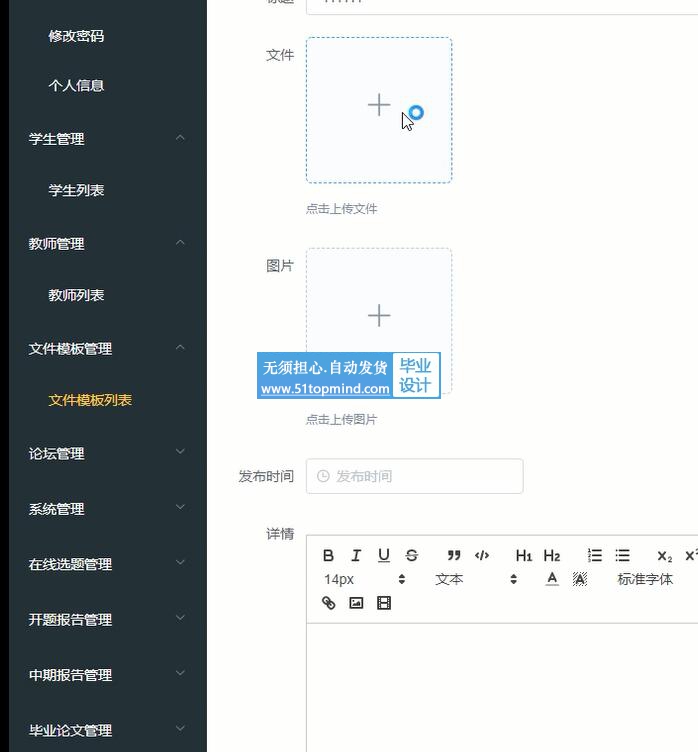This screenshot has width=698, height=752.
Task: Apply underline formatting in the editor
Action: 384,556
